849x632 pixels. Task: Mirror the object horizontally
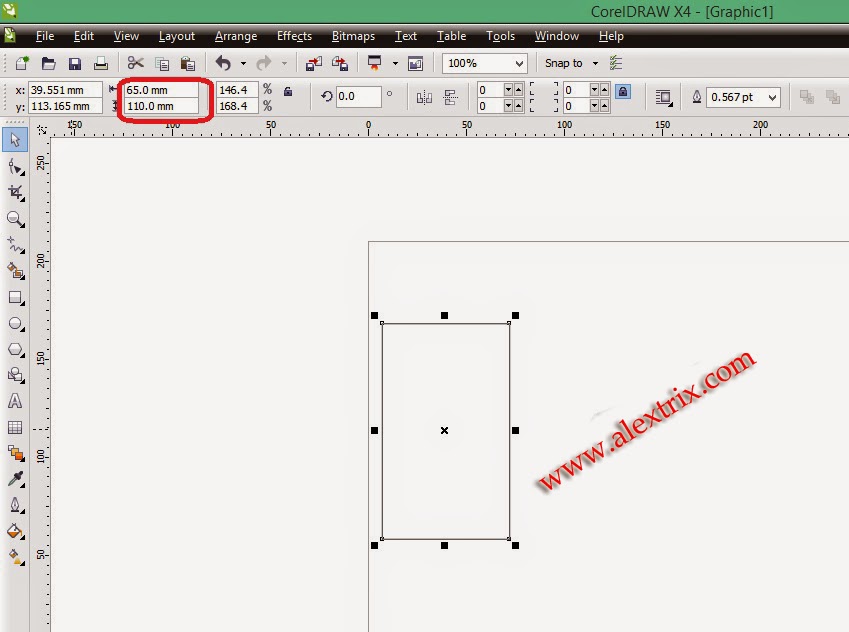pyautogui.click(x=424, y=97)
